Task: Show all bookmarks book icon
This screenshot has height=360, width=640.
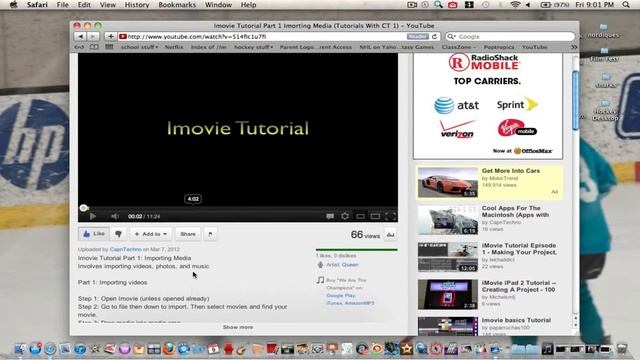Action: tap(94, 47)
